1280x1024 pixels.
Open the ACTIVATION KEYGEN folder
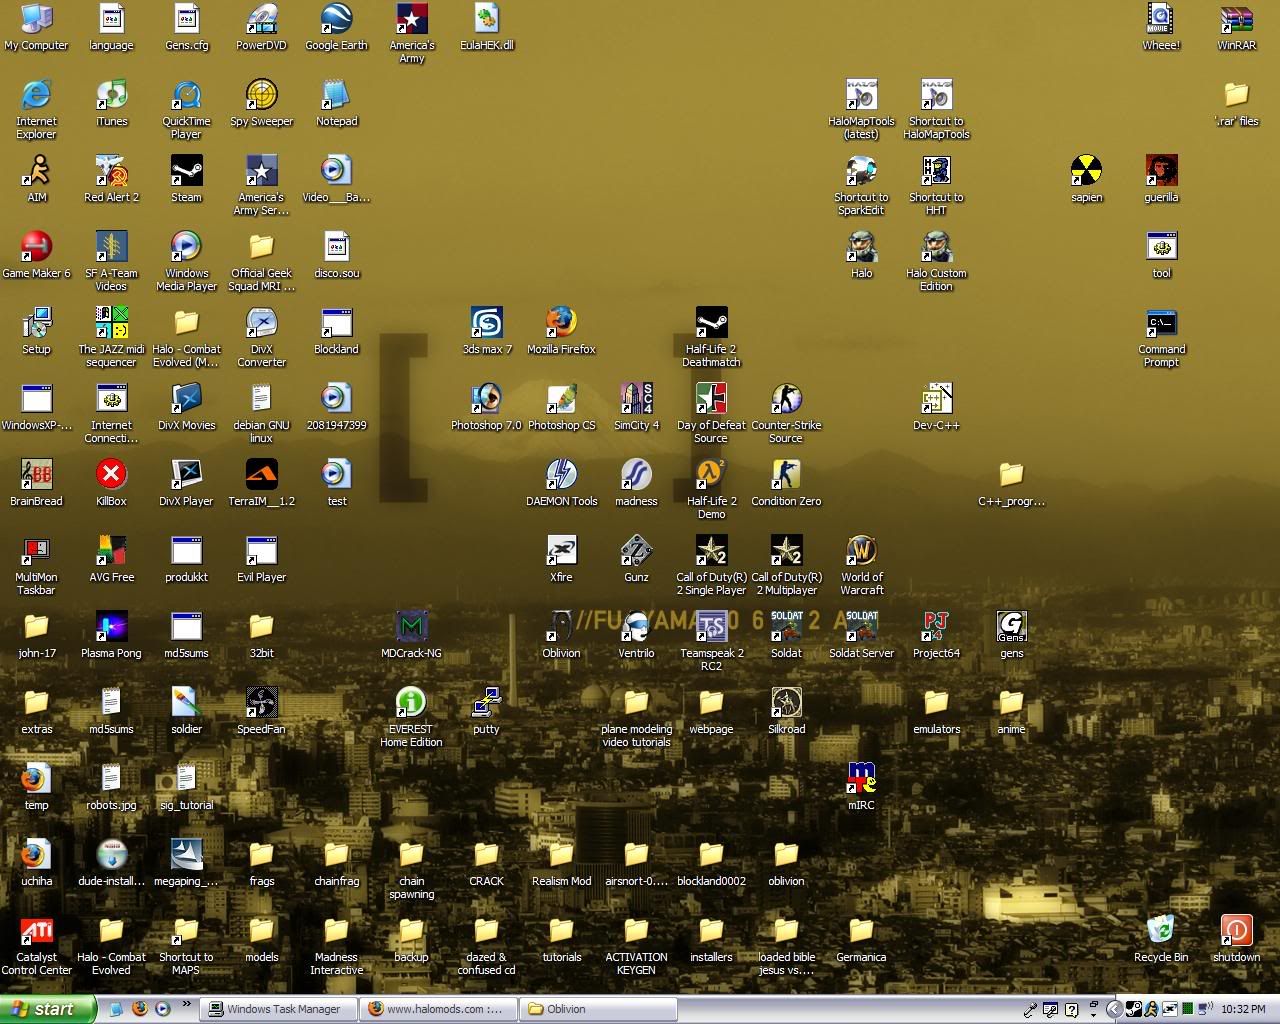(x=636, y=945)
